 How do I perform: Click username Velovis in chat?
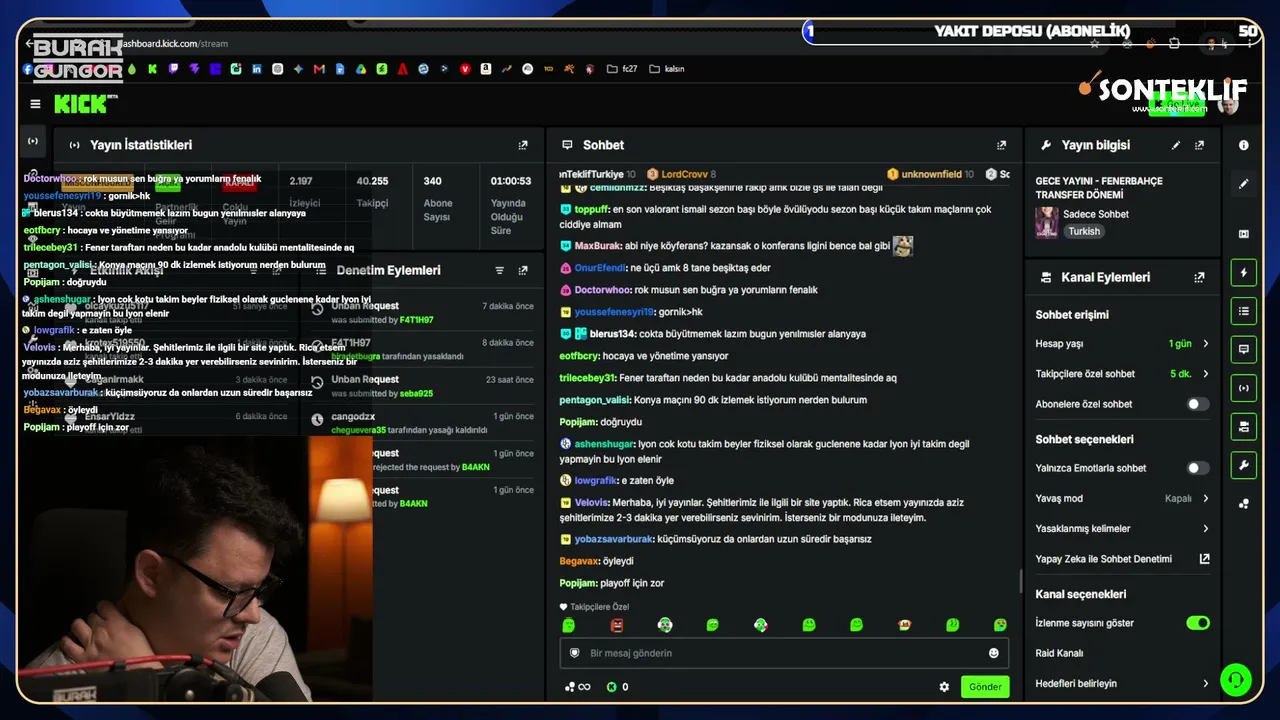click(592, 502)
